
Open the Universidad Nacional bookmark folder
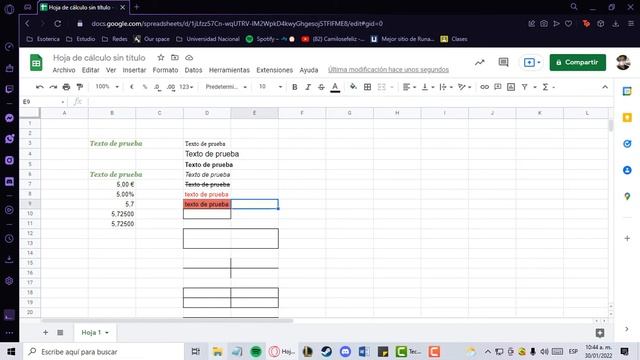pyautogui.click(x=208, y=39)
